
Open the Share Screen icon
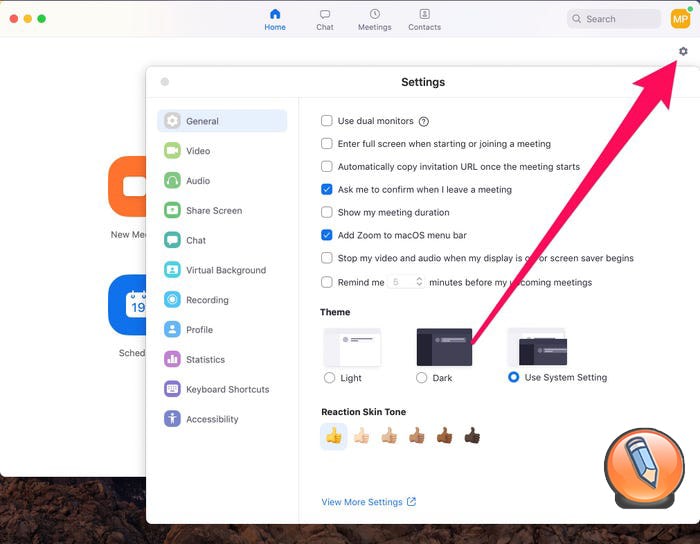coord(172,210)
